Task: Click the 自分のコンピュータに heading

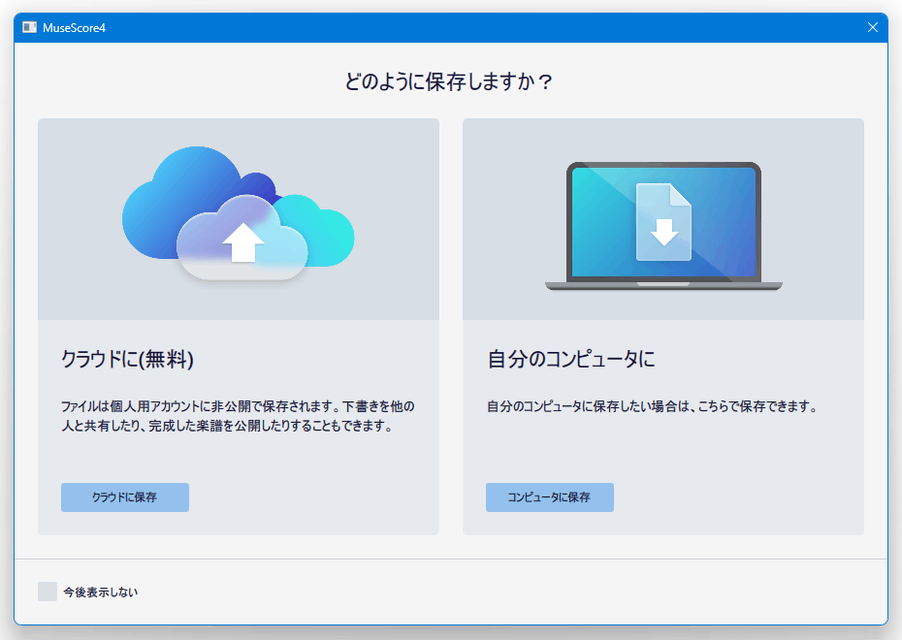Action: coord(571,359)
